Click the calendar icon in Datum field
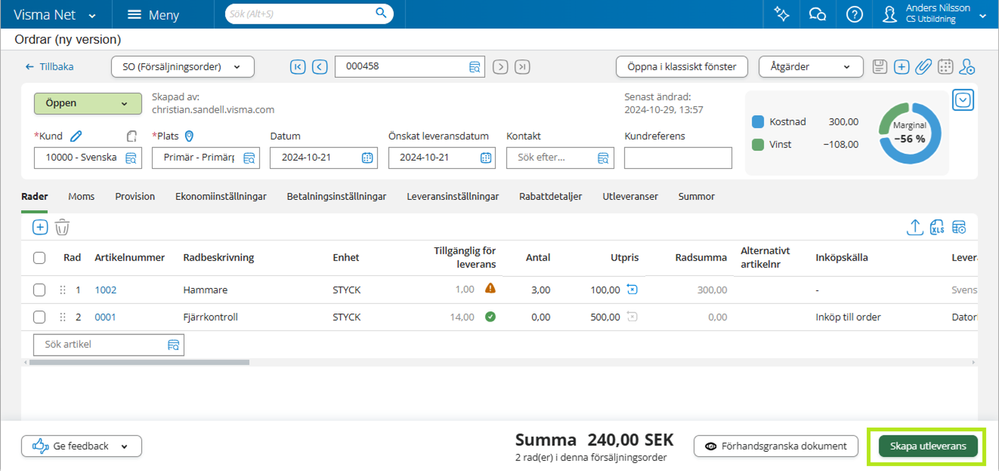Viewport: 999px width, 471px height. pyautogui.click(x=367, y=157)
